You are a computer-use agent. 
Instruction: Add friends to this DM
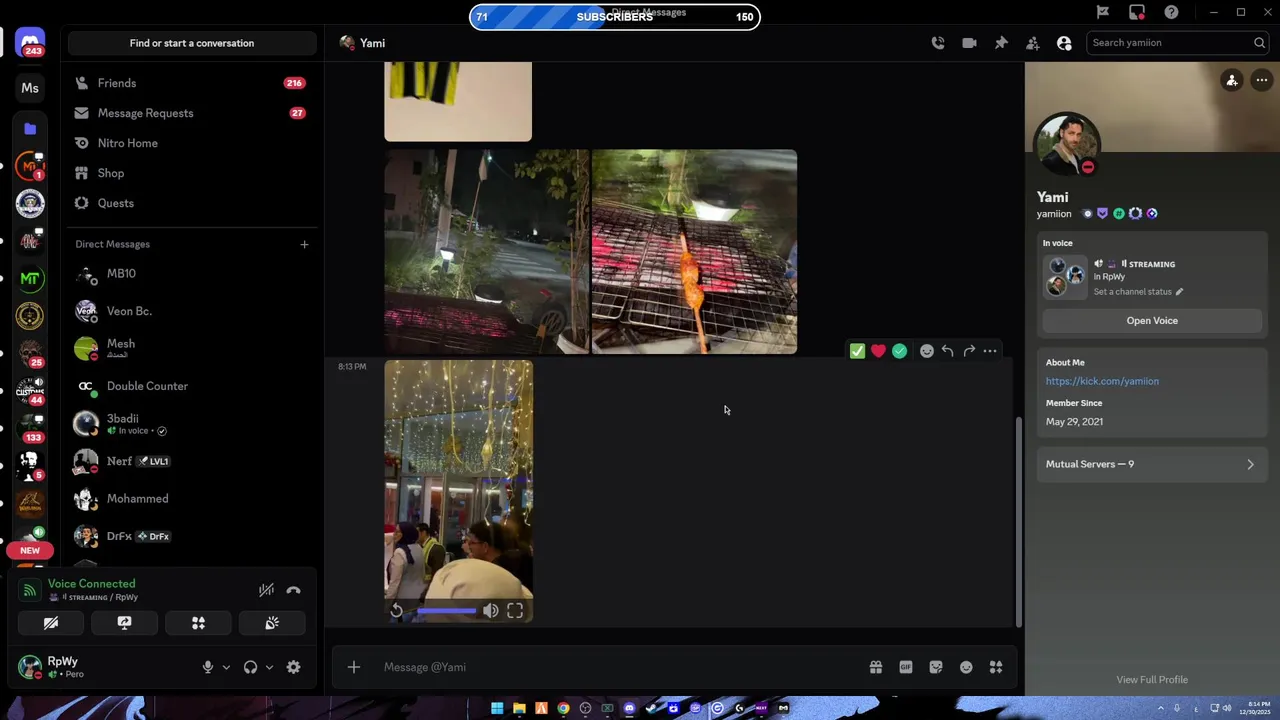1032,43
